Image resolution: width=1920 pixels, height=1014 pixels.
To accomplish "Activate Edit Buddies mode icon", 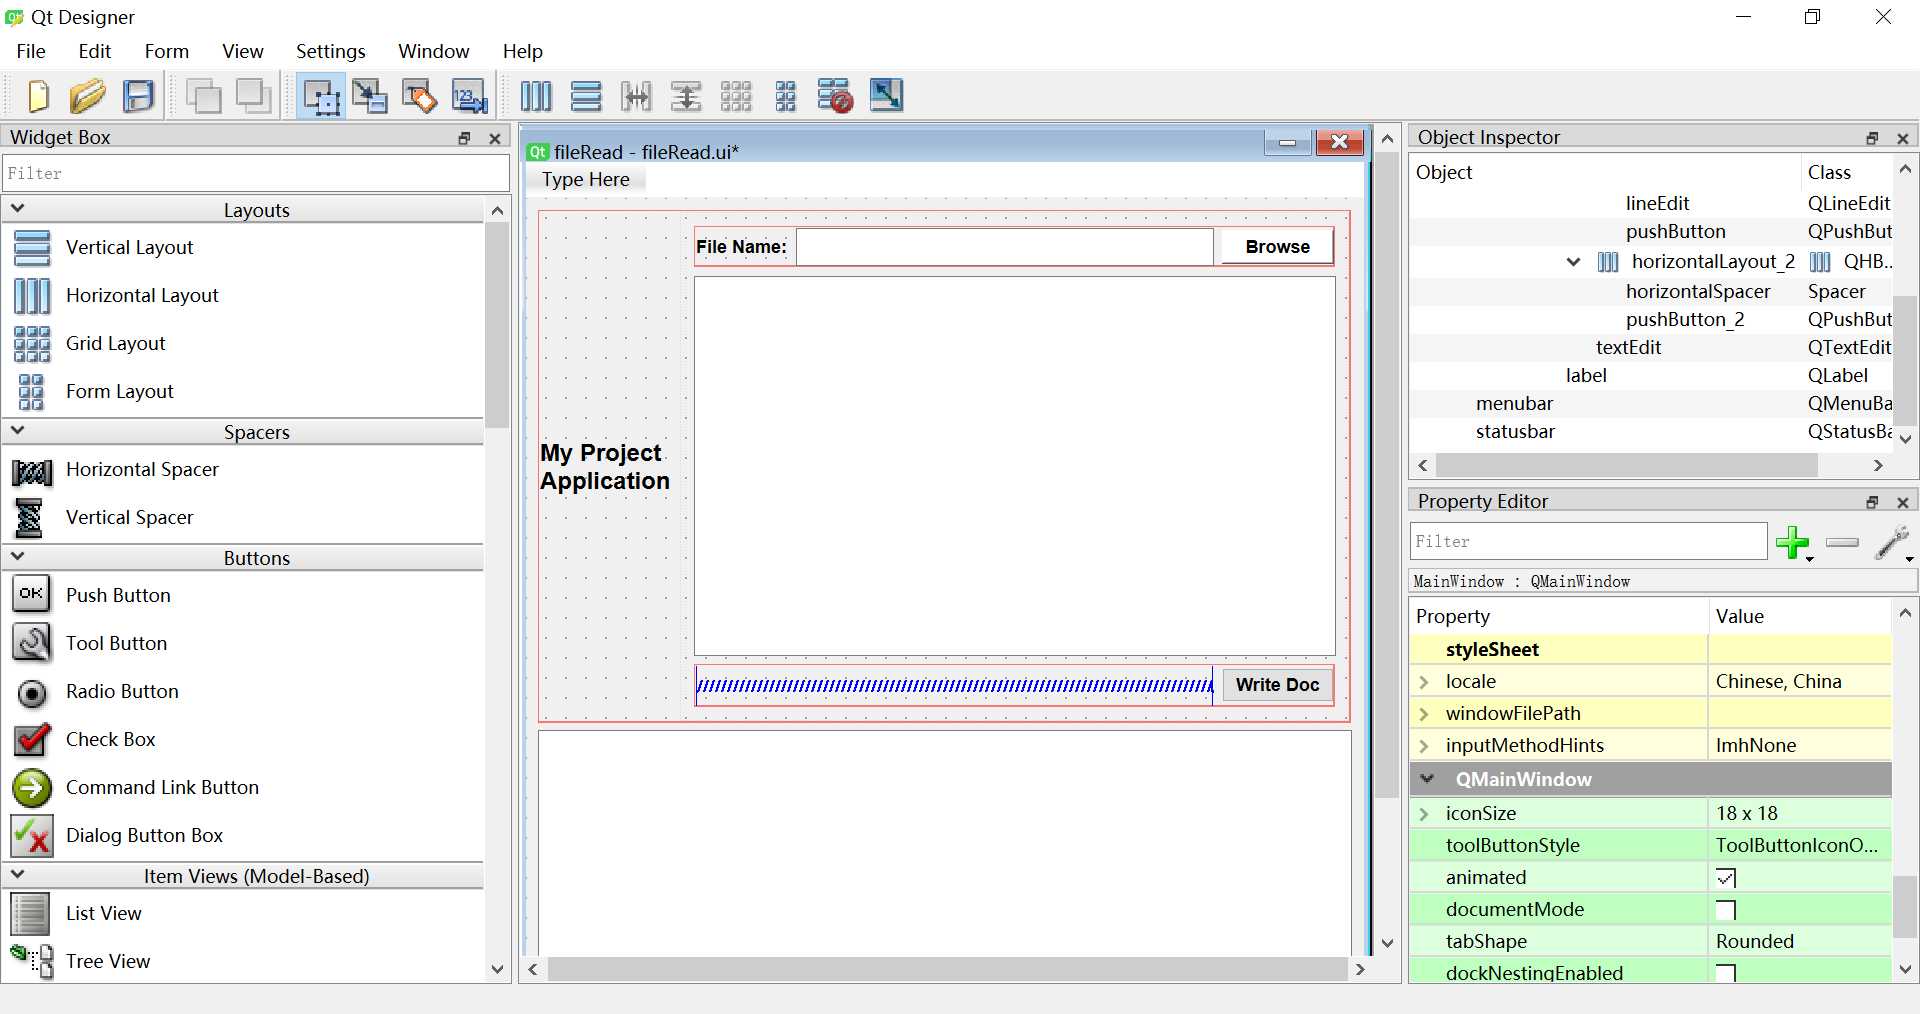I will (x=419, y=96).
